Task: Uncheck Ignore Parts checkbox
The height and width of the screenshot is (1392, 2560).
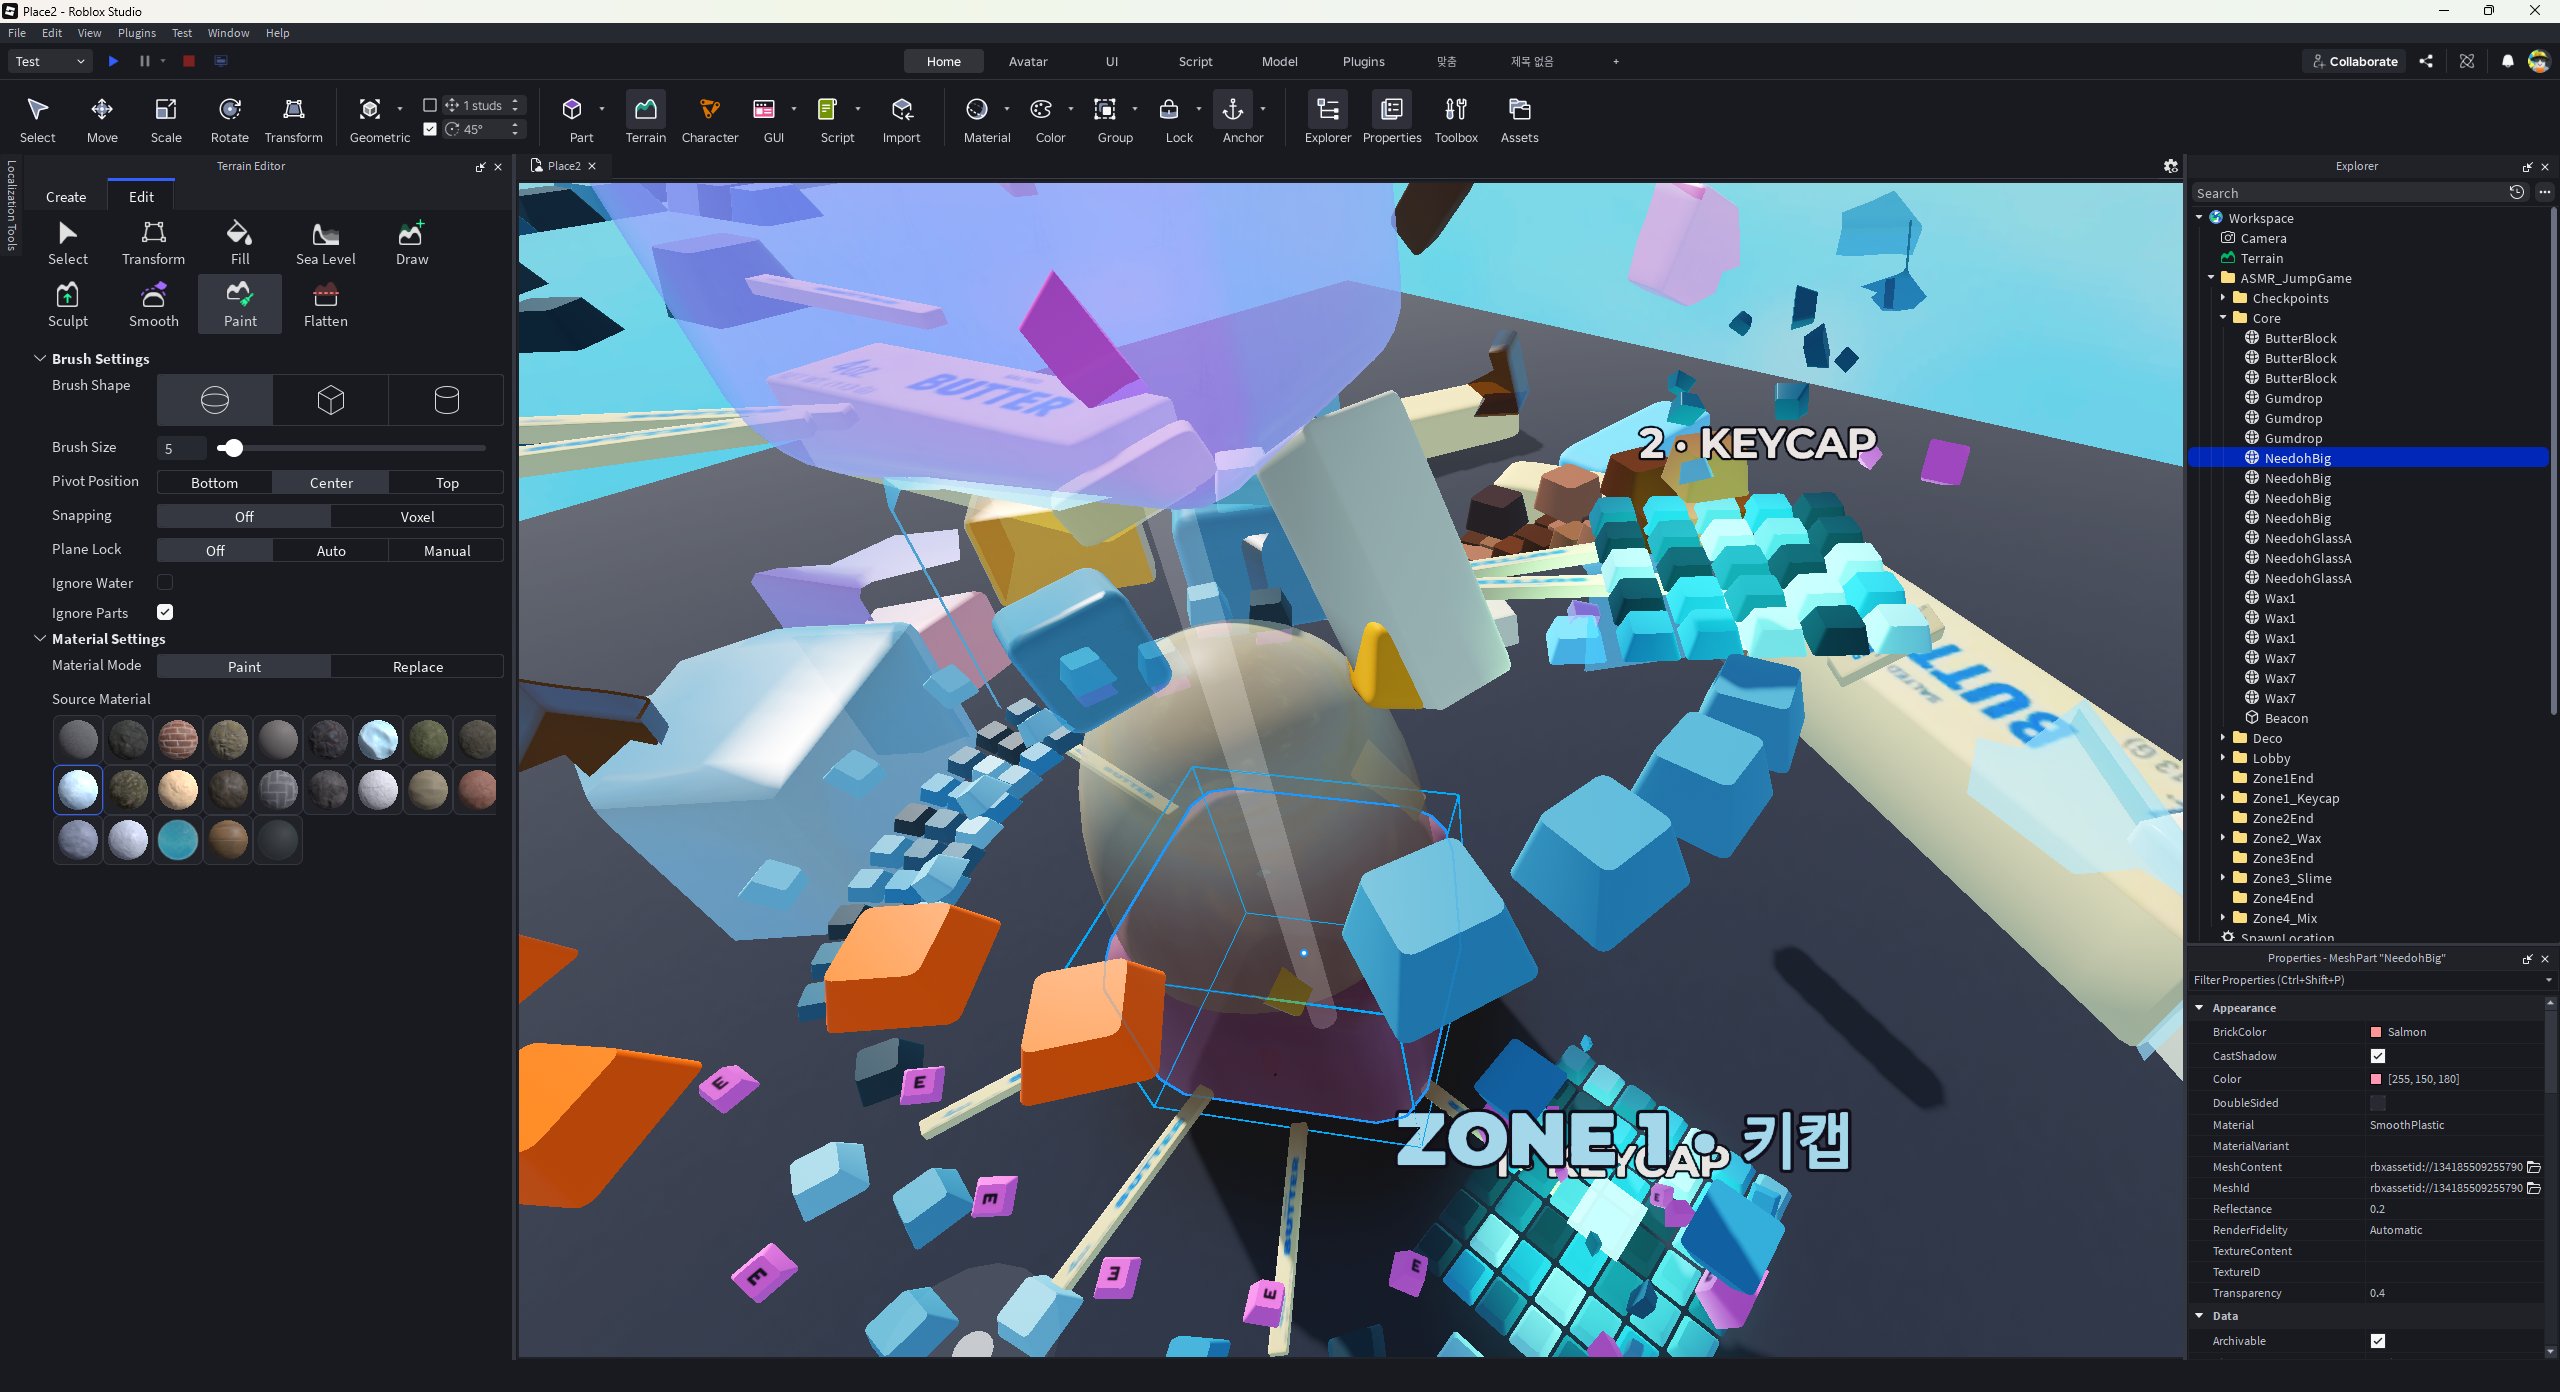Action: tap(165, 612)
